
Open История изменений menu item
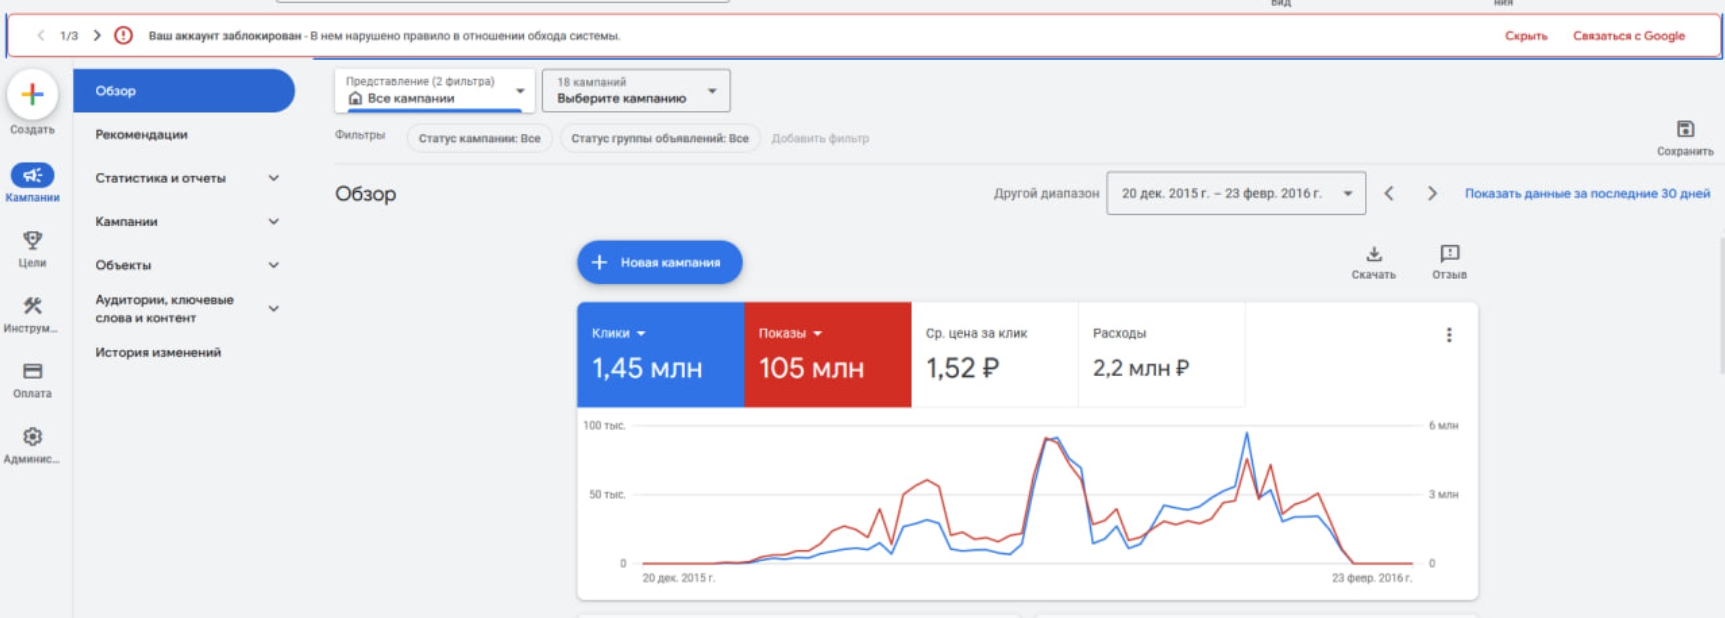[x=158, y=353]
